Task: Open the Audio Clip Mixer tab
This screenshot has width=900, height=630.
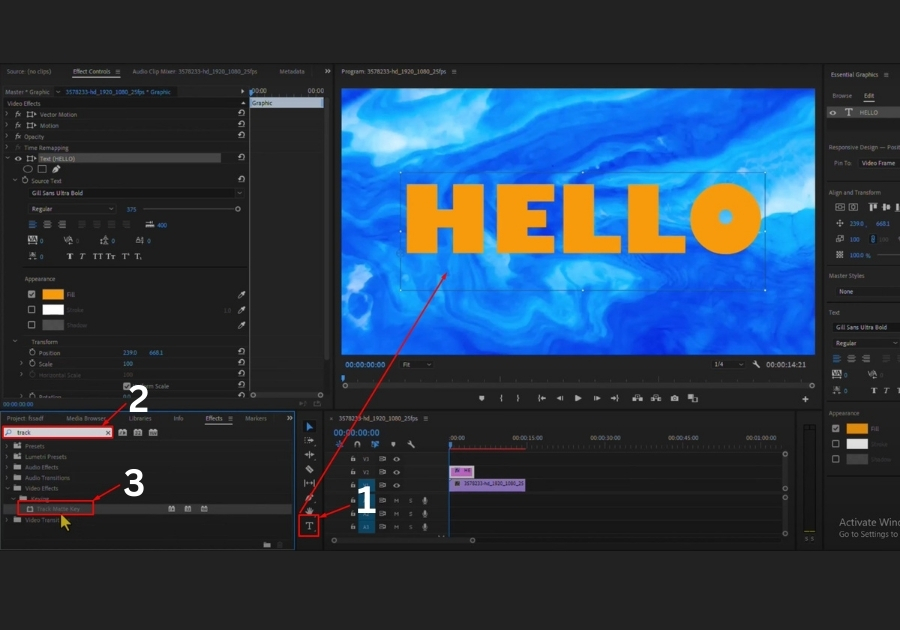Action: coord(194,72)
